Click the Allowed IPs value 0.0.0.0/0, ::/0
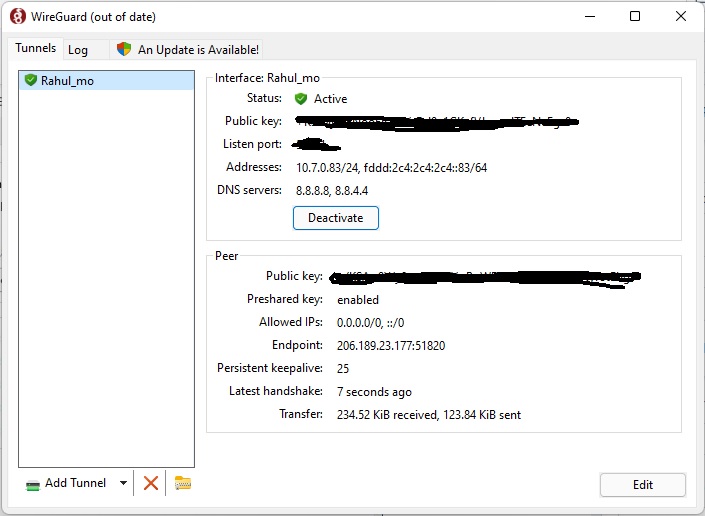 (370, 323)
